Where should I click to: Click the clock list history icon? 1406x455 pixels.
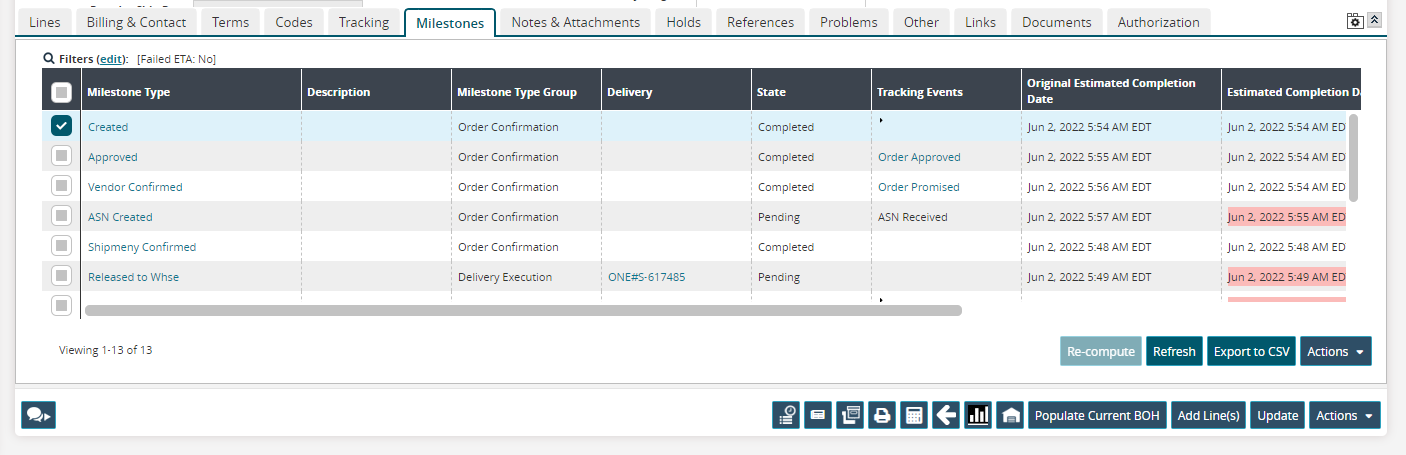[786, 416]
